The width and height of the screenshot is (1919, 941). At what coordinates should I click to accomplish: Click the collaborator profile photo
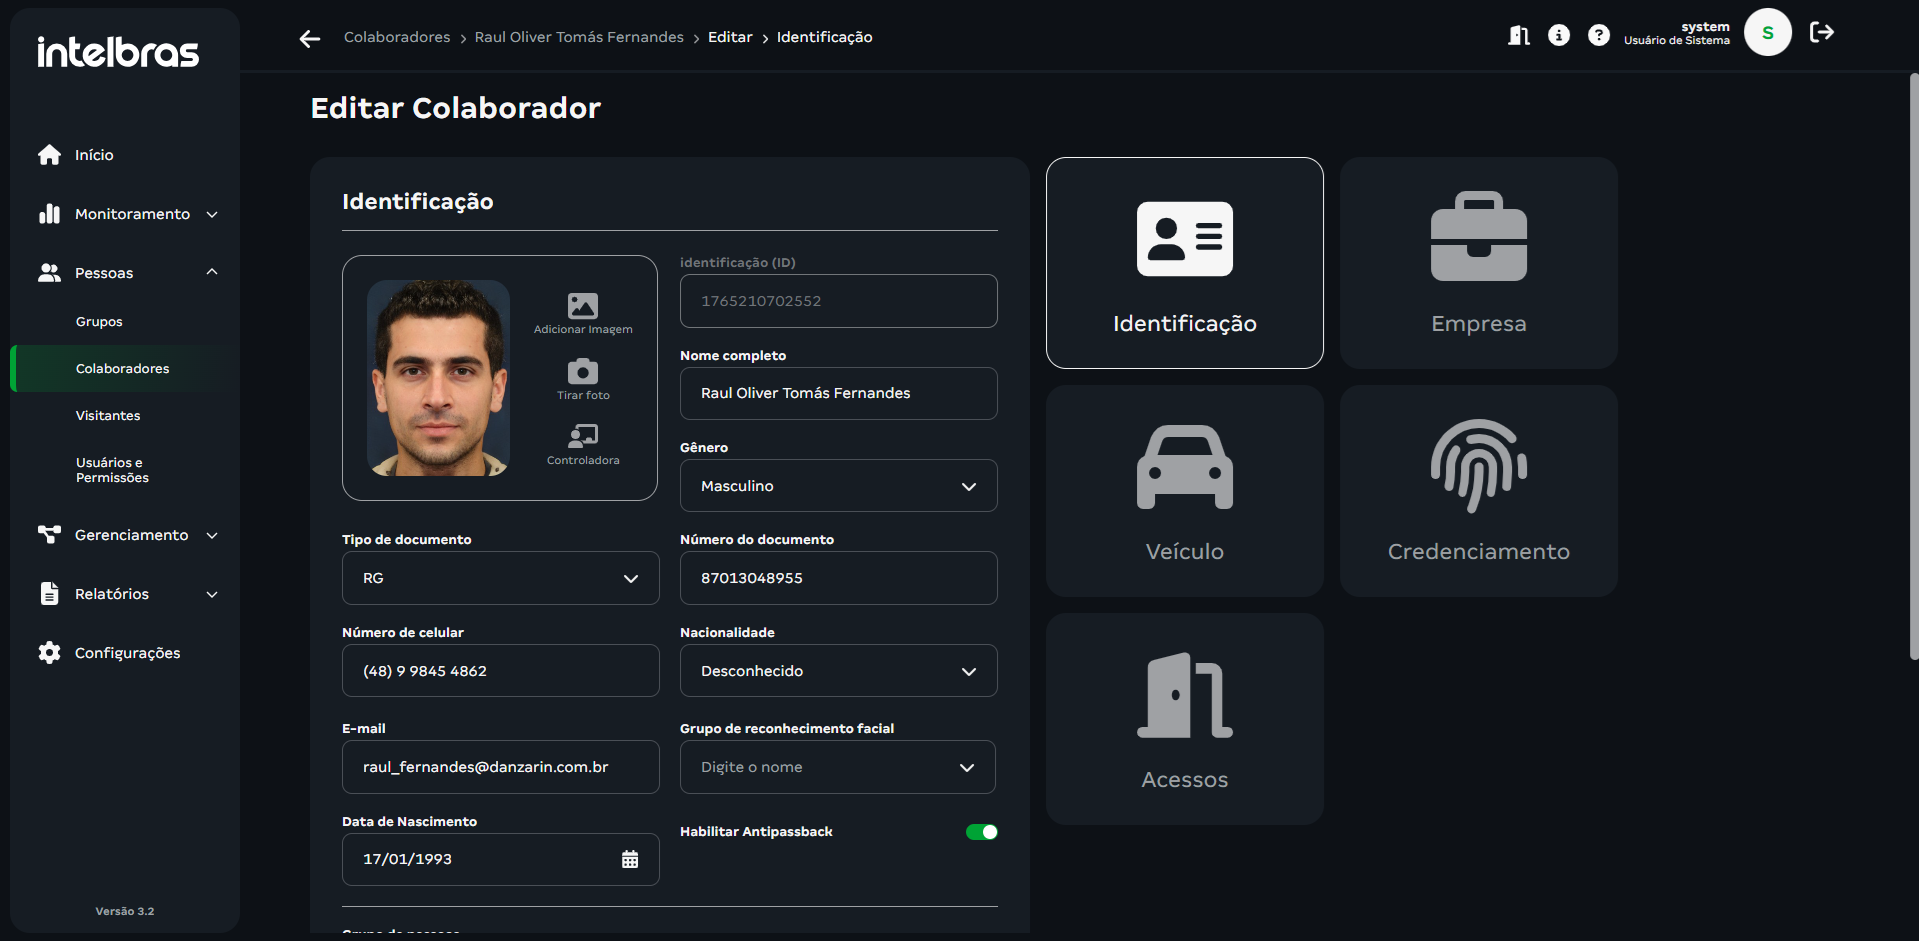(438, 378)
